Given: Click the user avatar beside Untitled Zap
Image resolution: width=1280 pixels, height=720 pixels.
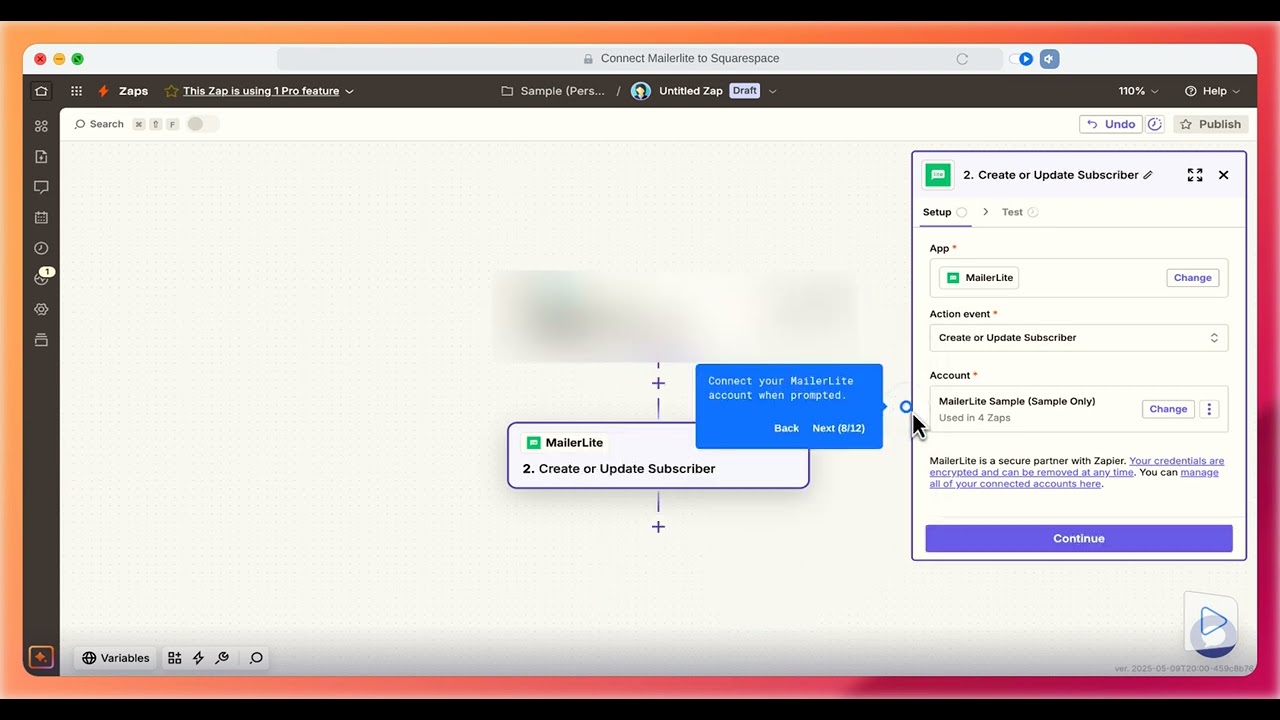Looking at the screenshot, I should pos(641,91).
